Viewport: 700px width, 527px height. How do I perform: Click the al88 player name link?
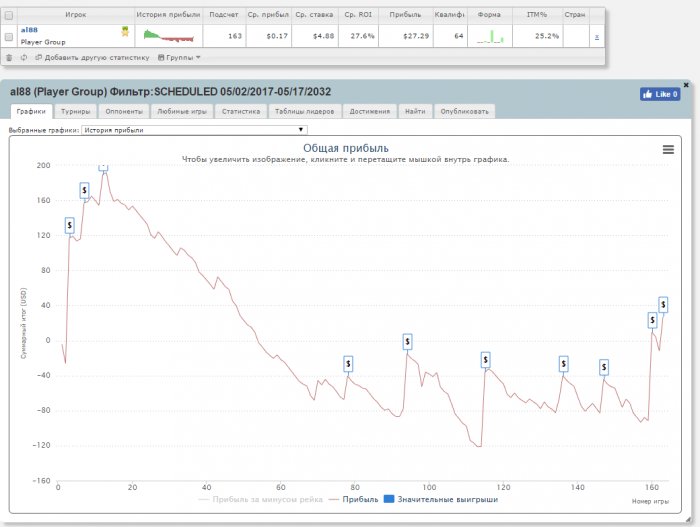(x=28, y=30)
